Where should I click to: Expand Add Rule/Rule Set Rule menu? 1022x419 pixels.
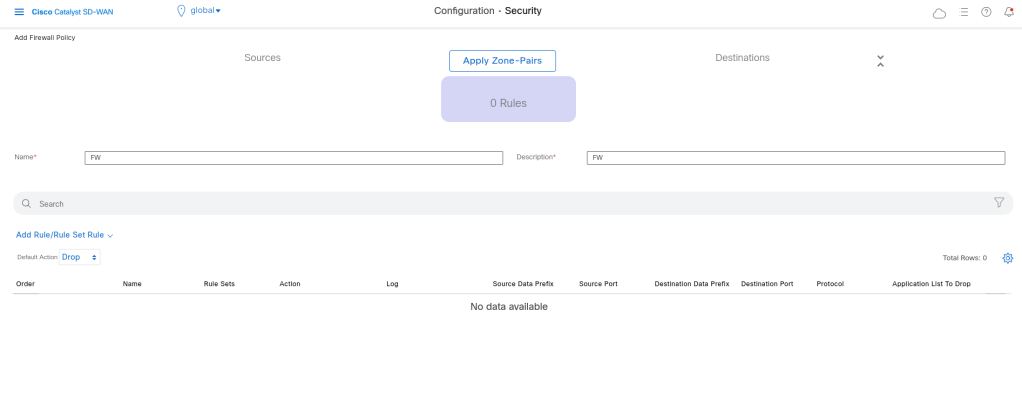point(65,235)
